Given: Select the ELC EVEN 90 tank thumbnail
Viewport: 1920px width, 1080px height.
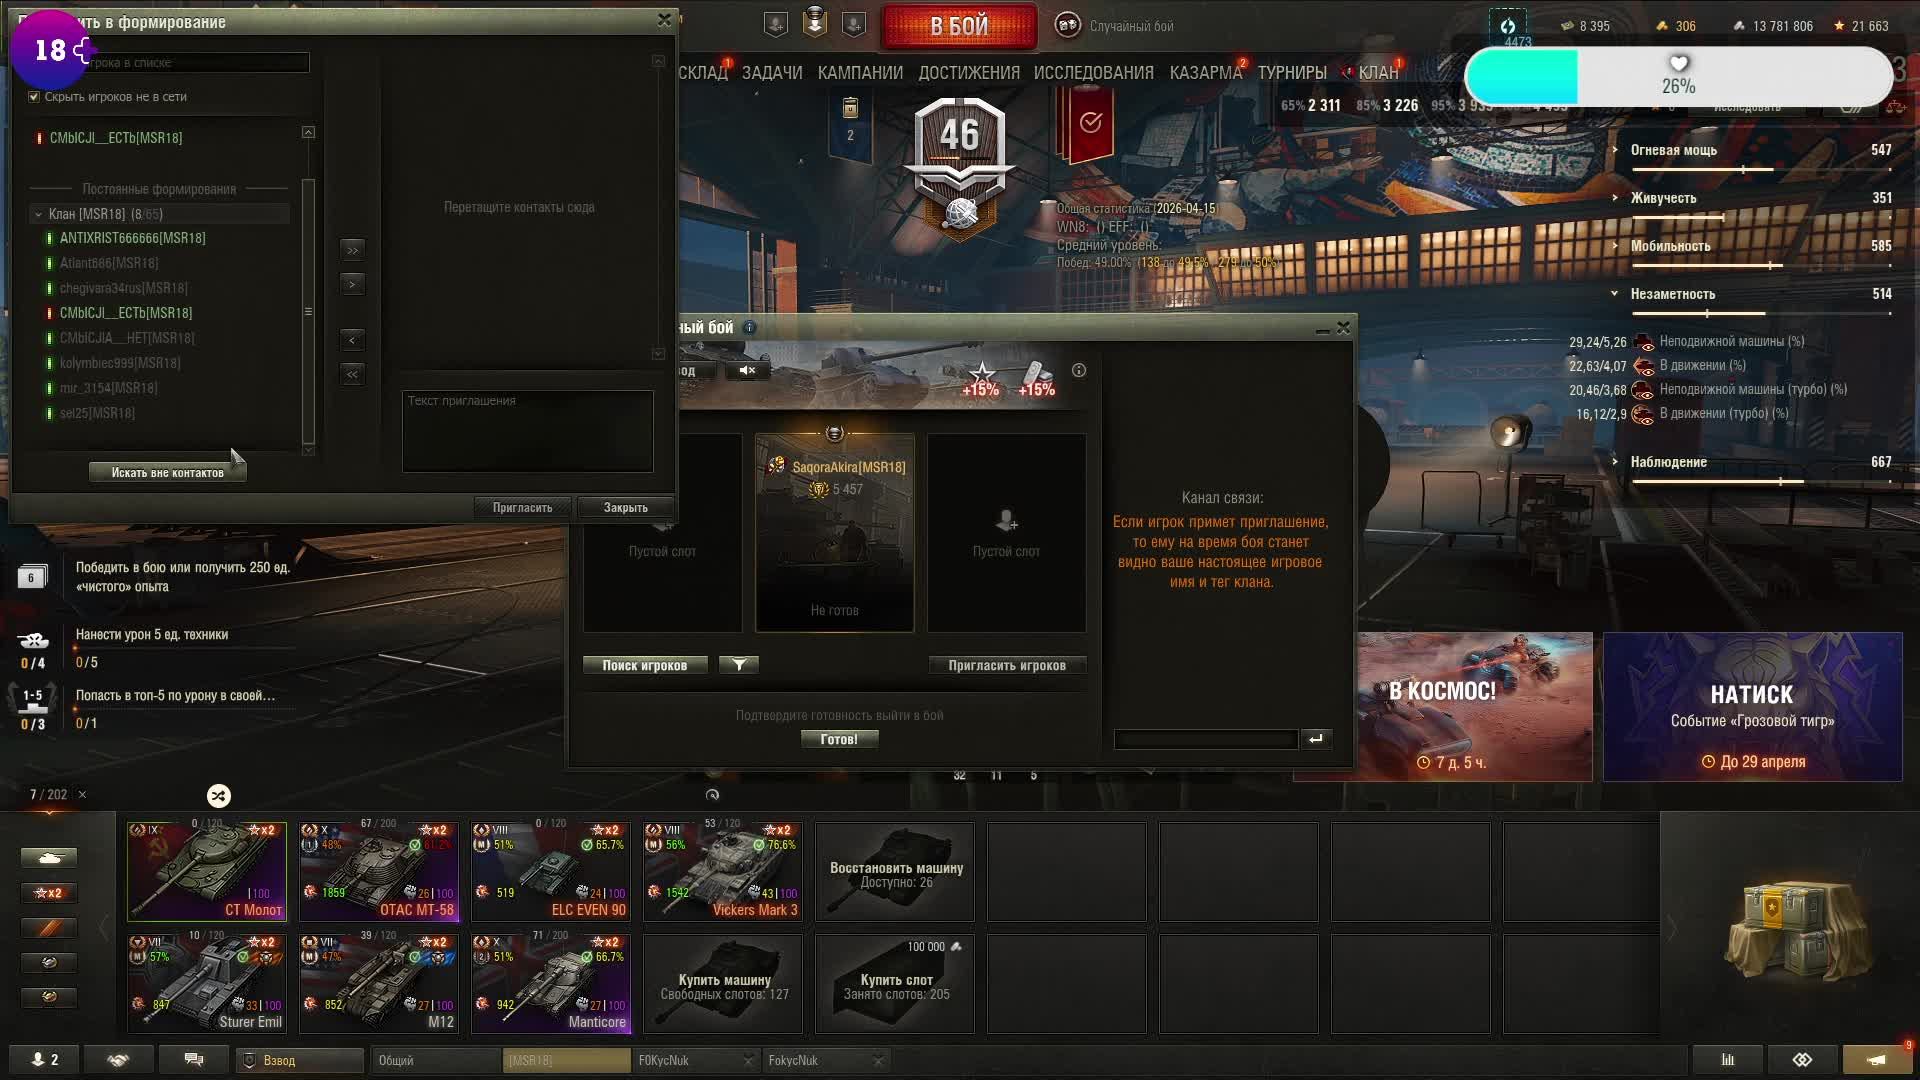Looking at the screenshot, I should pos(551,871).
